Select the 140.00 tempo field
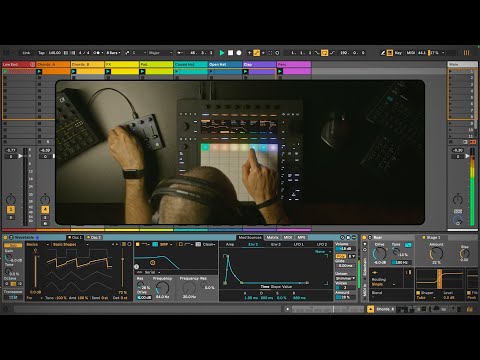The width and height of the screenshot is (480, 360). (55, 53)
